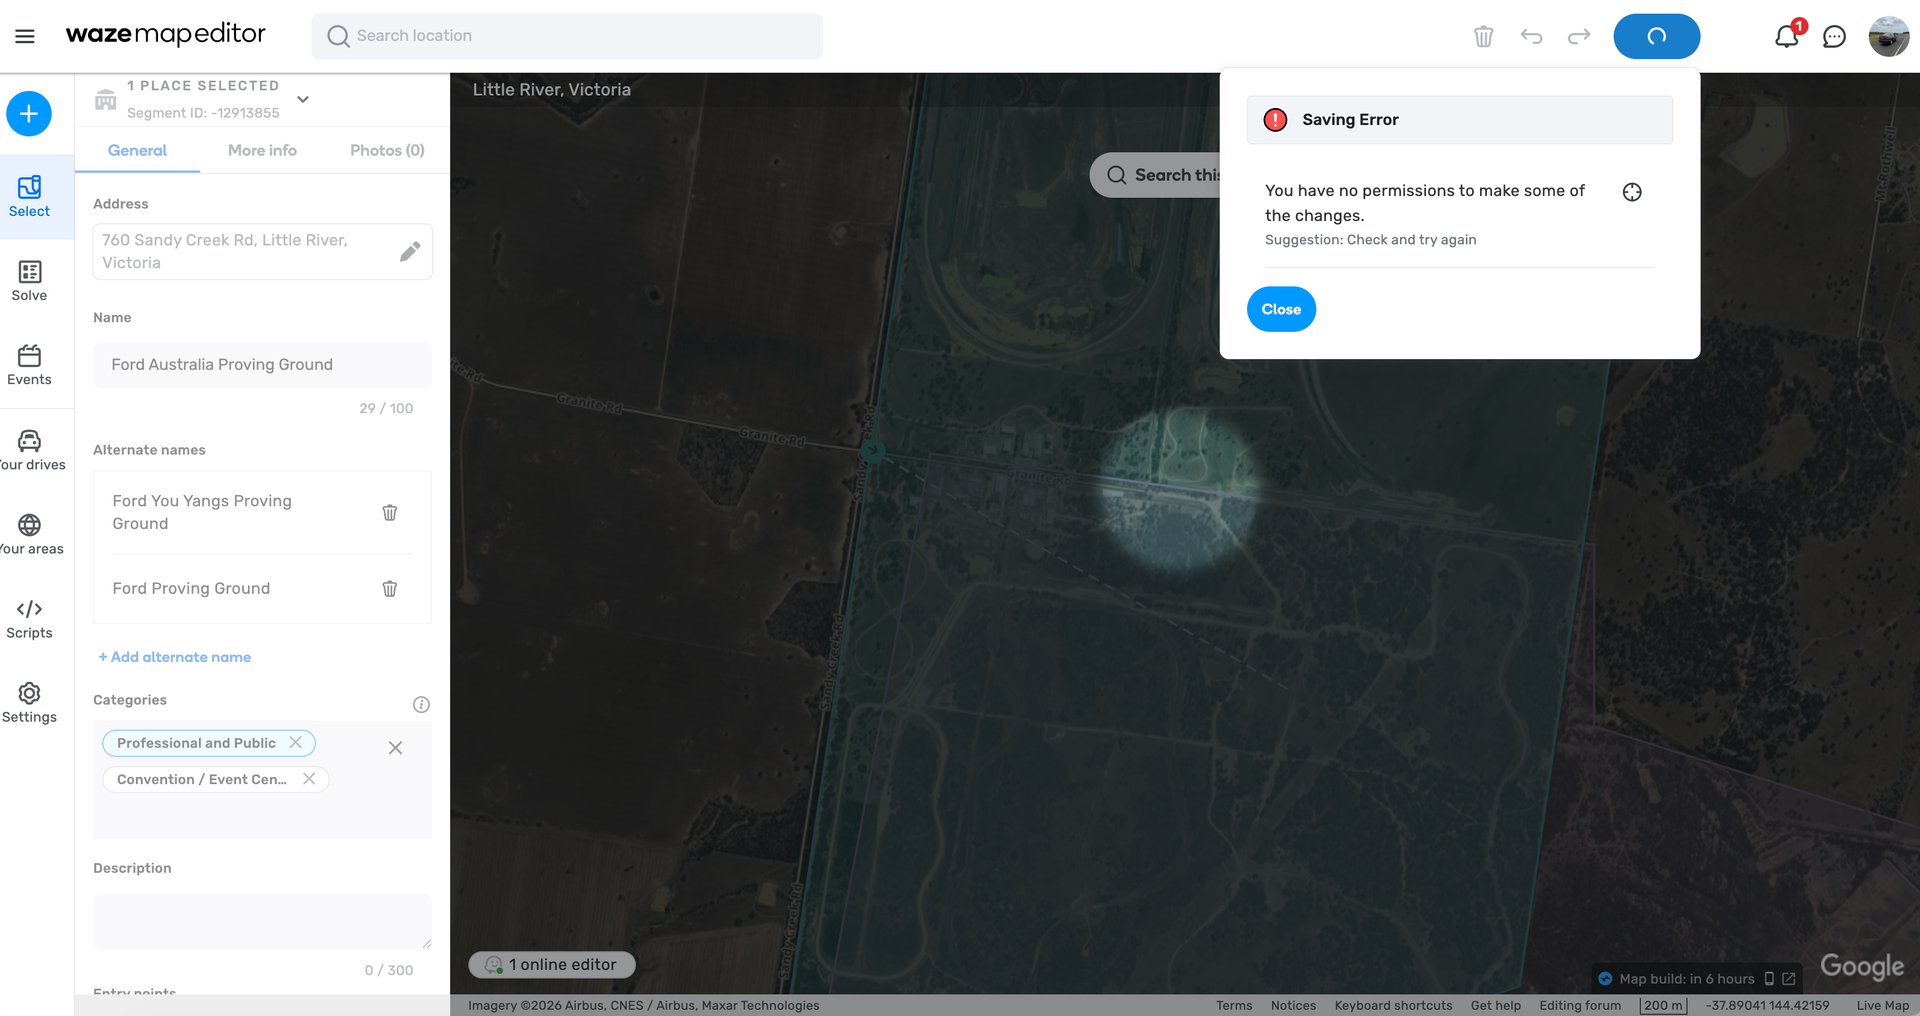The image size is (1920, 1016).
Task: Switch to the Photos (0) tab
Action: tap(387, 150)
